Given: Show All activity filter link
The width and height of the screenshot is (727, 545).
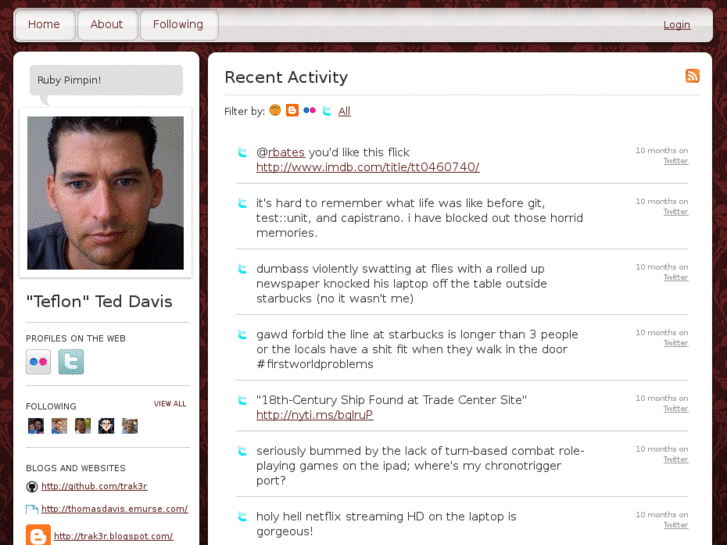Looking at the screenshot, I should (344, 111).
